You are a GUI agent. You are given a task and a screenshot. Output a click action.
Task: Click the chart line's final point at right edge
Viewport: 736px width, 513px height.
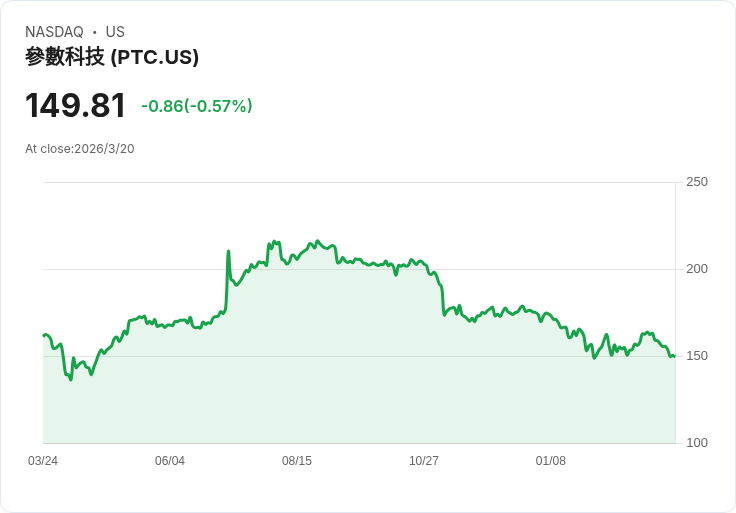674,356
